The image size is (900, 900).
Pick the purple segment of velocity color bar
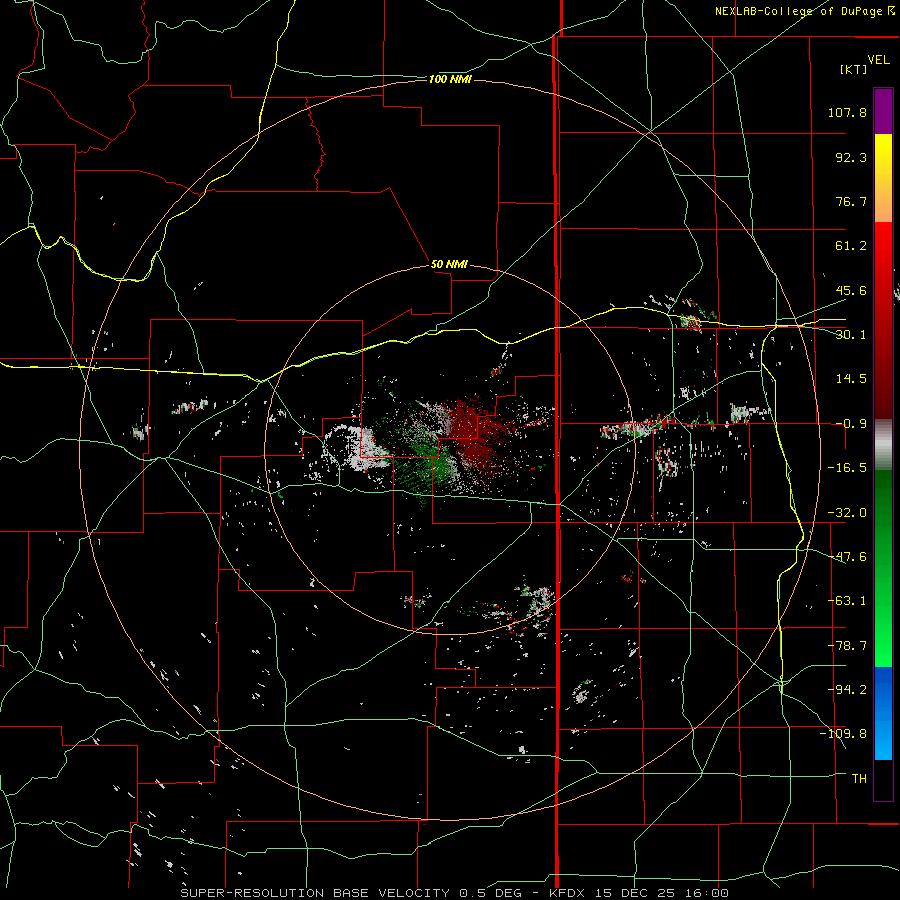(x=883, y=111)
